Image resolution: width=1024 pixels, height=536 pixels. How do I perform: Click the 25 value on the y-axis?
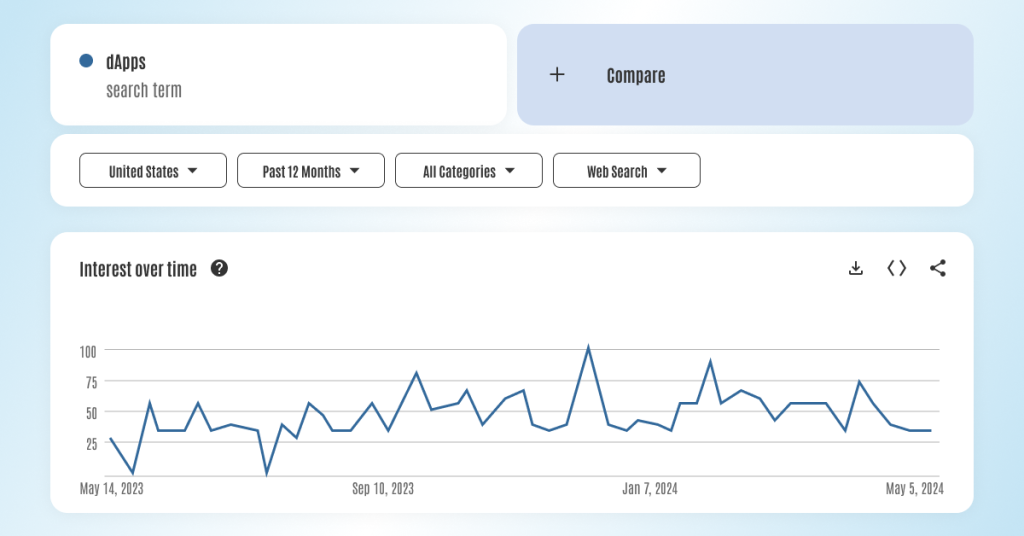coord(90,443)
